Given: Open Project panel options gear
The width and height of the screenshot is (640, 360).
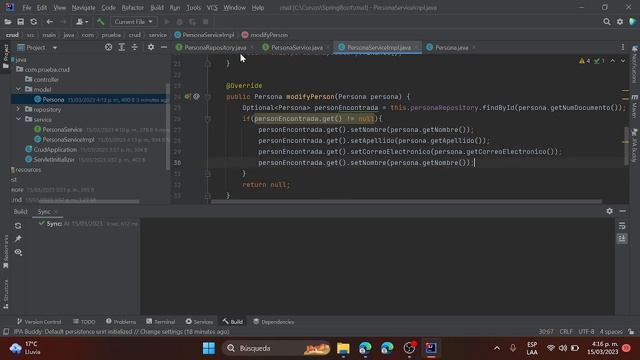Looking at the screenshot, I should [151, 47].
